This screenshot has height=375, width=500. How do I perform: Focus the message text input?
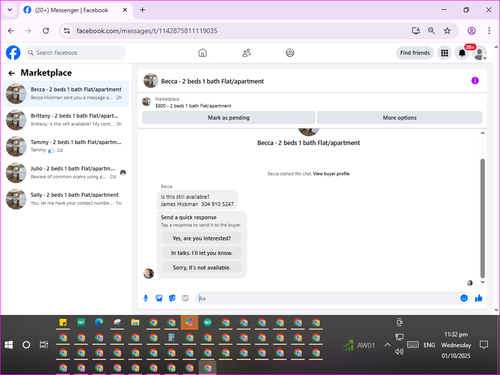pos(328,298)
